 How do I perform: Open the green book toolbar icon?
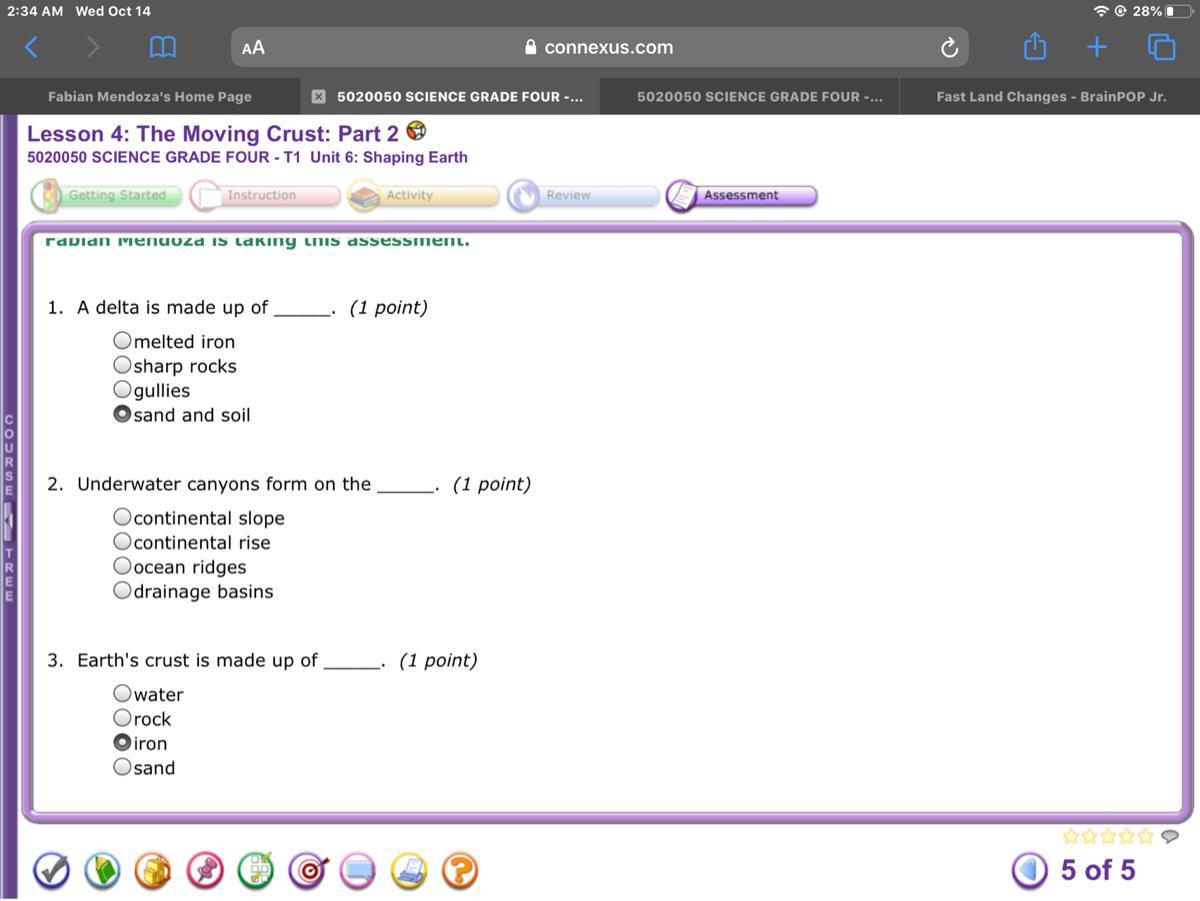pos(101,871)
